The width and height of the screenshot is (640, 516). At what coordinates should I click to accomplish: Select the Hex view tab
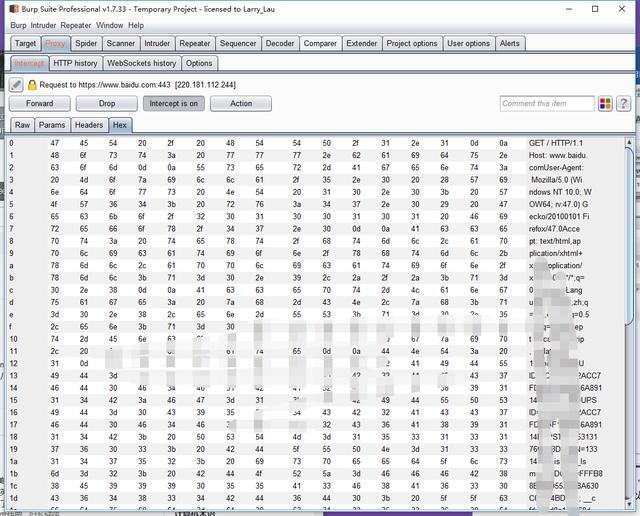click(120, 125)
